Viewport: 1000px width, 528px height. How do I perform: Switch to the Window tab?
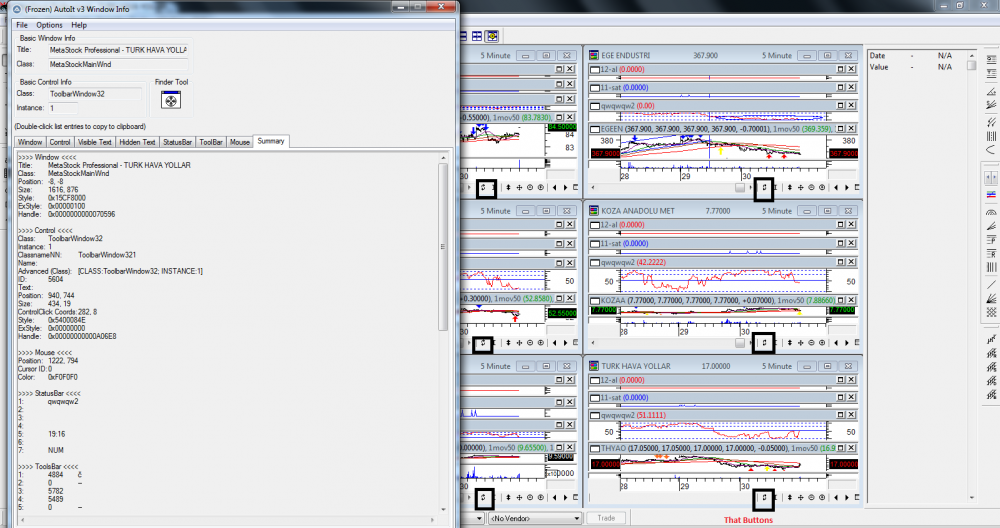click(x=30, y=142)
